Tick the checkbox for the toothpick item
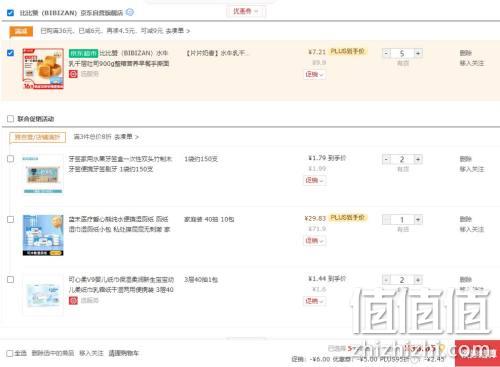 pyautogui.click(x=10, y=159)
